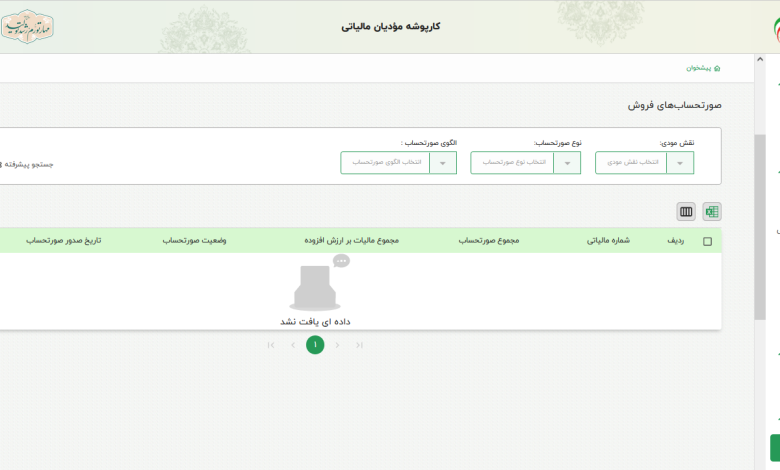Sort by شماره مالیاتی column header
The image size is (780, 470).
(608, 241)
